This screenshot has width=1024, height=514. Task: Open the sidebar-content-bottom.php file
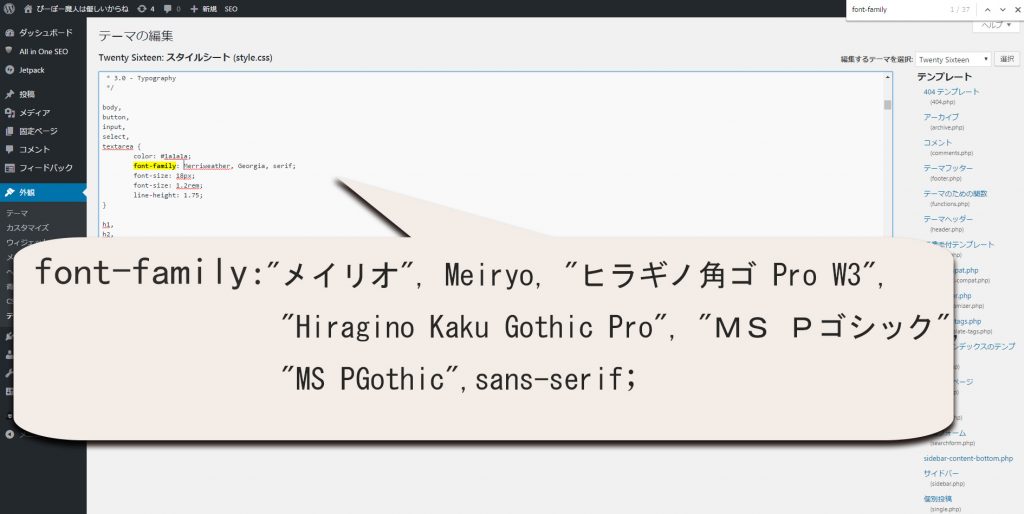click(968, 458)
